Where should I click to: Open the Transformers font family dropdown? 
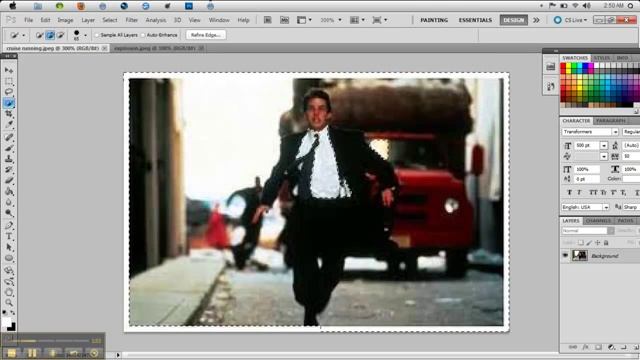click(615, 132)
